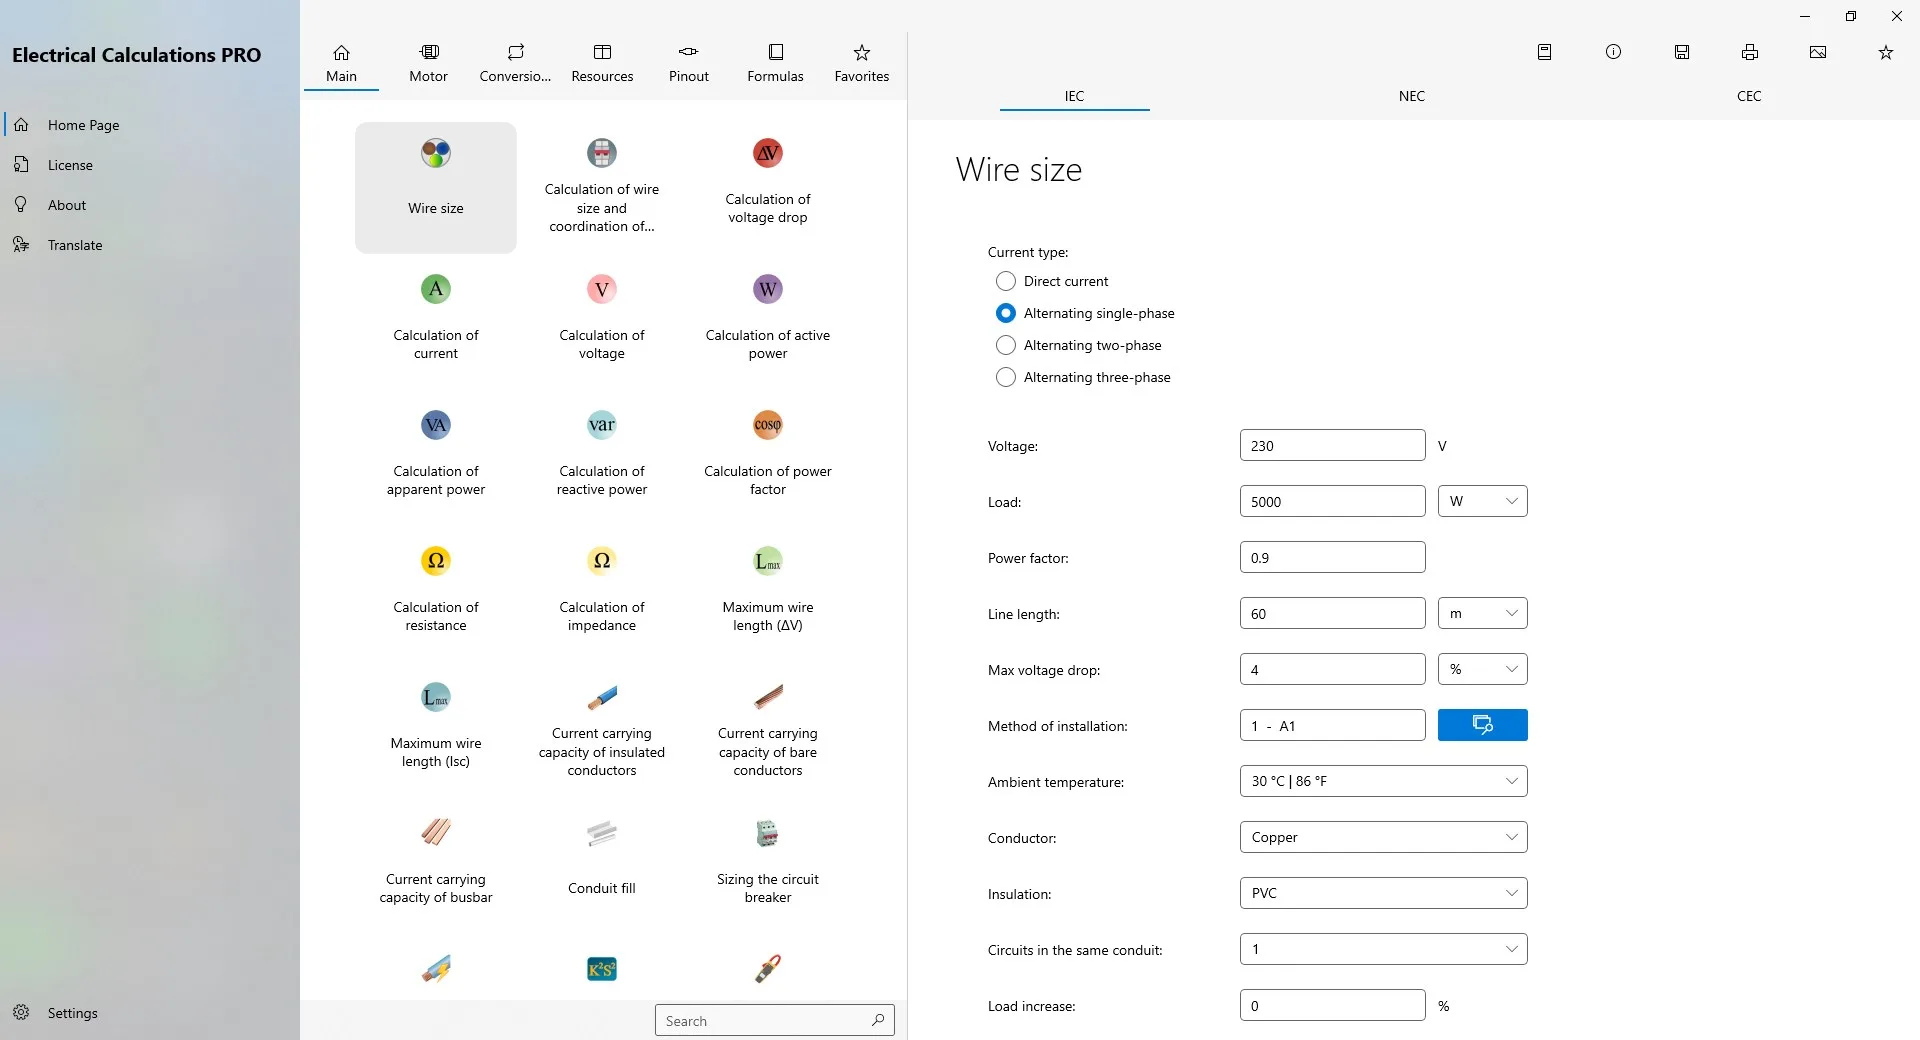Open Sizing the circuit breaker tile
The image size is (1920, 1040).
[768, 868]
